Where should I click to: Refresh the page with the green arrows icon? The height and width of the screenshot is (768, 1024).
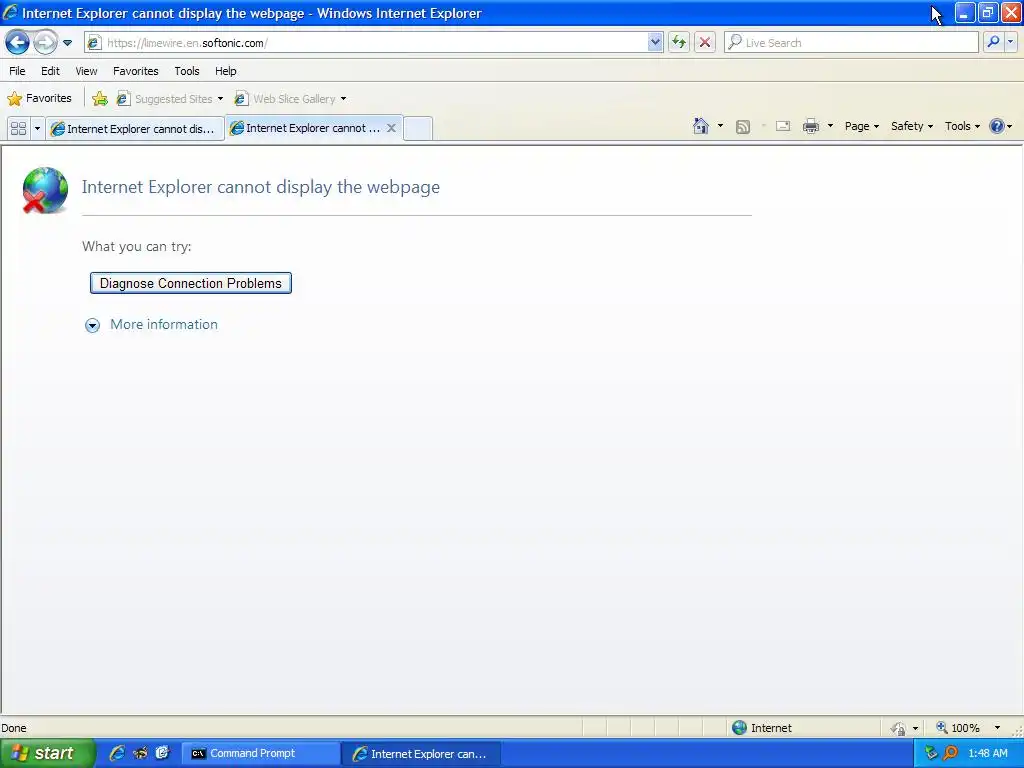pos(679,42)
